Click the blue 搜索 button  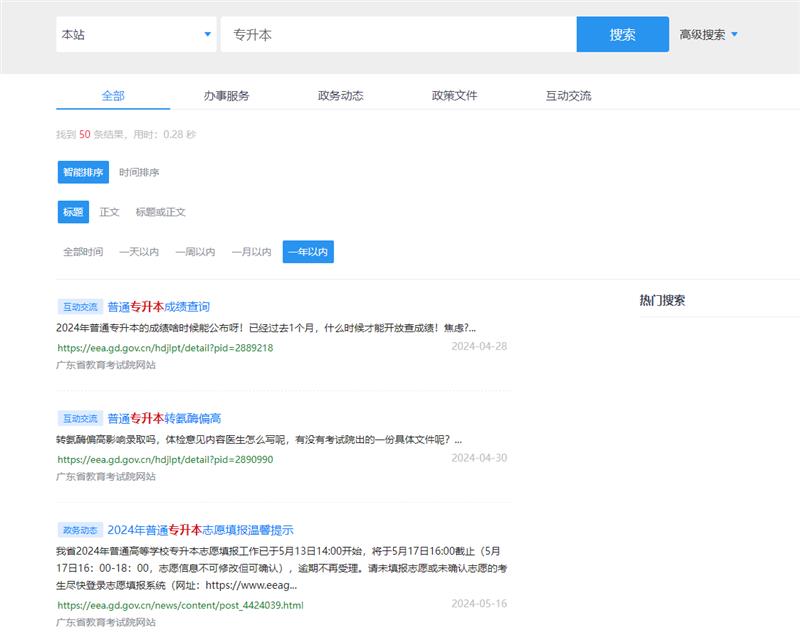pos(622,34)
